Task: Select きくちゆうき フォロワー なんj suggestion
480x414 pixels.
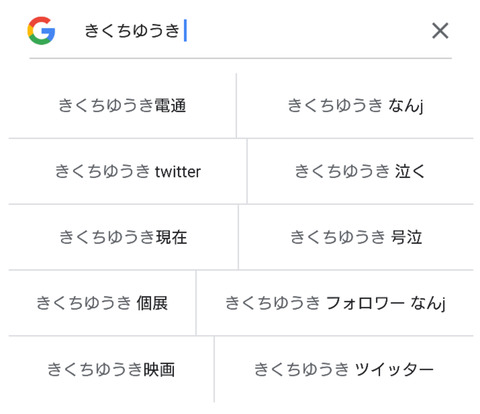Action: coord(335,303)
